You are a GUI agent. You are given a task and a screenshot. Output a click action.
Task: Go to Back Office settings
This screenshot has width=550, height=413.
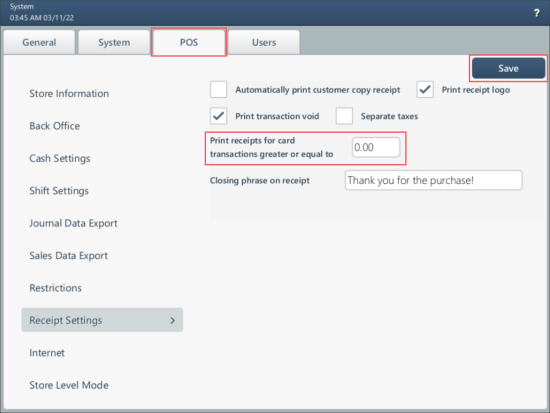coord(55,126)
